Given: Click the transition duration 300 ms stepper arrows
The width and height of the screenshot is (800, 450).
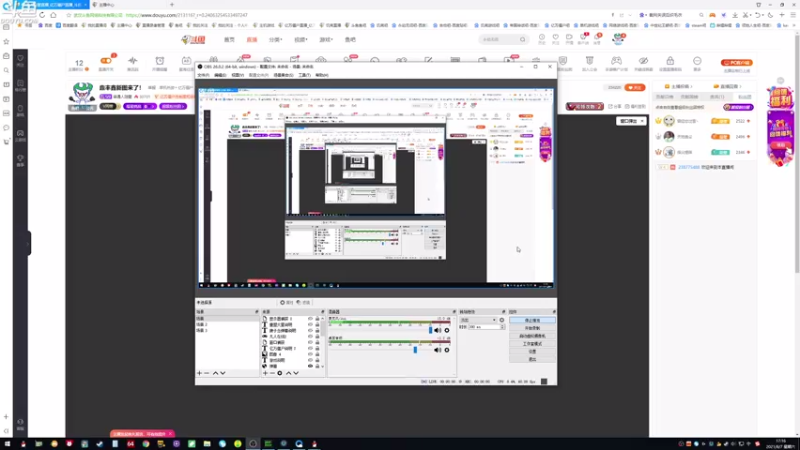Looking at the screenshot, I should 503,327.
